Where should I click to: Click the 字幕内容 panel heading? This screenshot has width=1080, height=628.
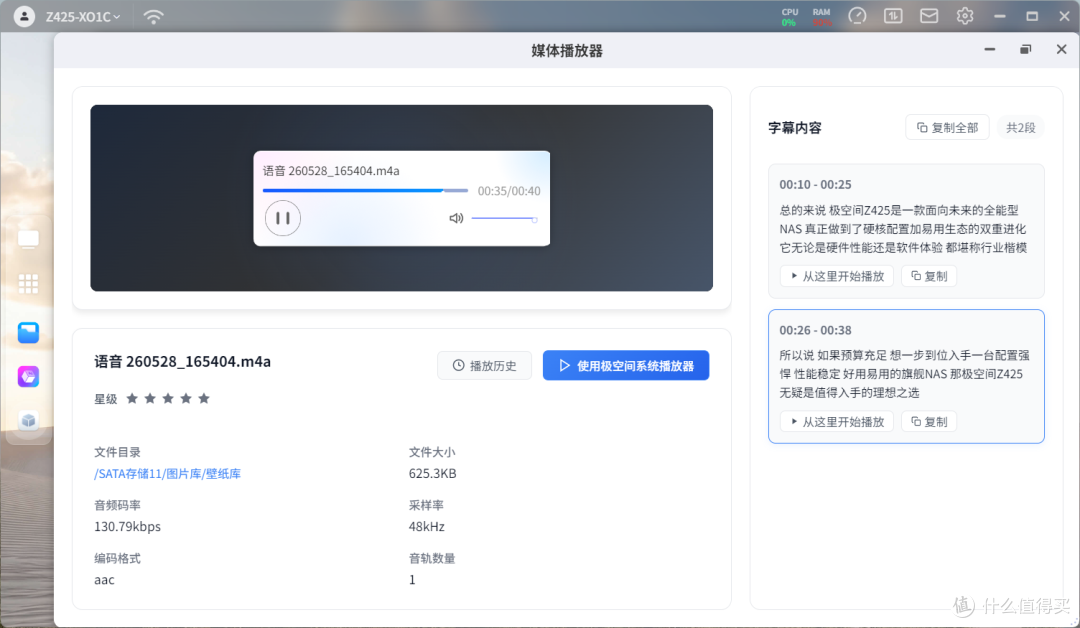[x=795, y=128]
